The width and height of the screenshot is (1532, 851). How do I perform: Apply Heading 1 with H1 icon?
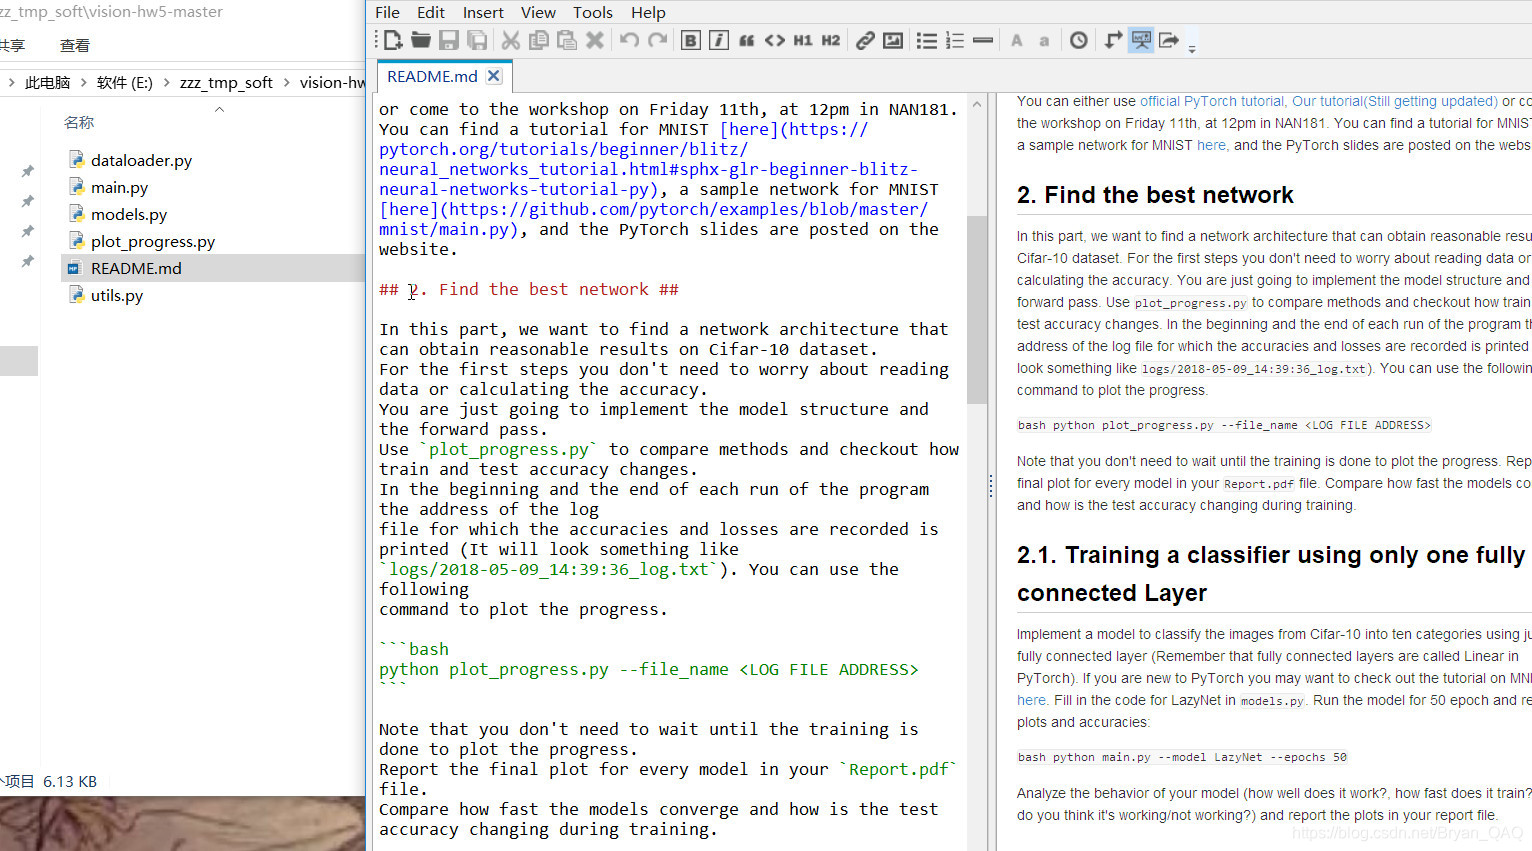pyautogui.click(x=803, y=40)
